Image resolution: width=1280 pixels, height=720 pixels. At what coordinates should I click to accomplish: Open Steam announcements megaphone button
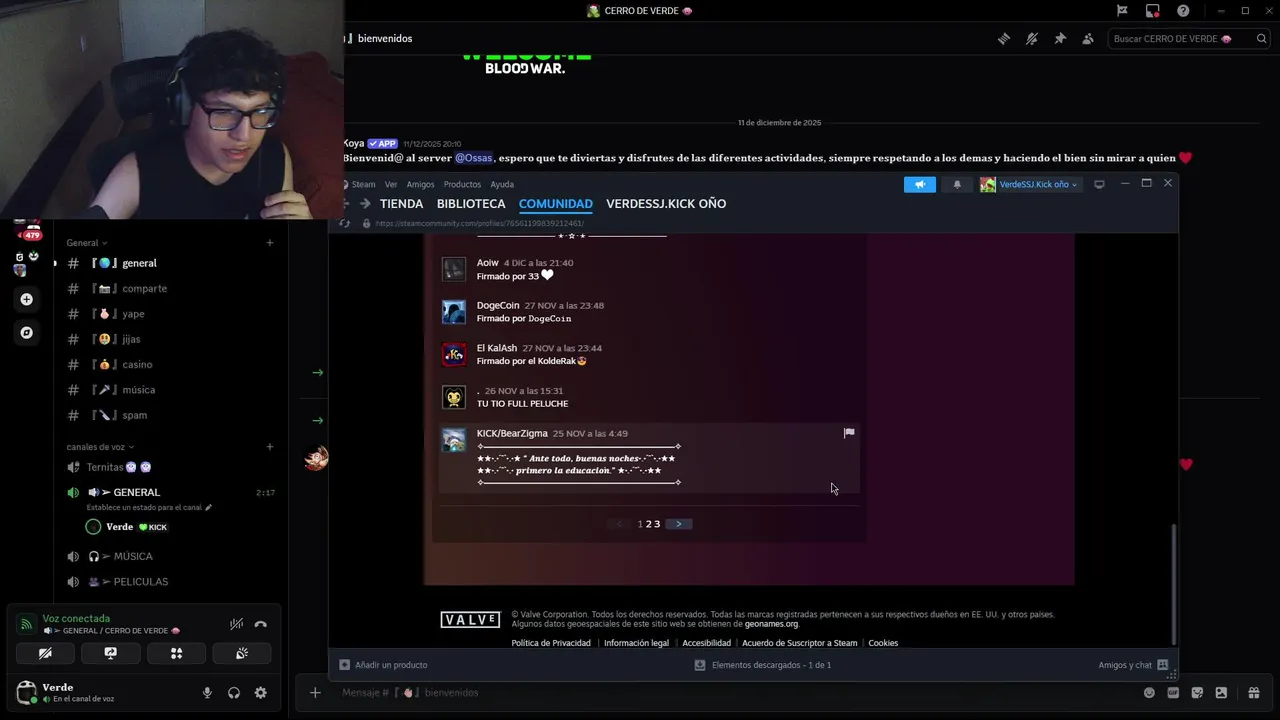[920, 184]
